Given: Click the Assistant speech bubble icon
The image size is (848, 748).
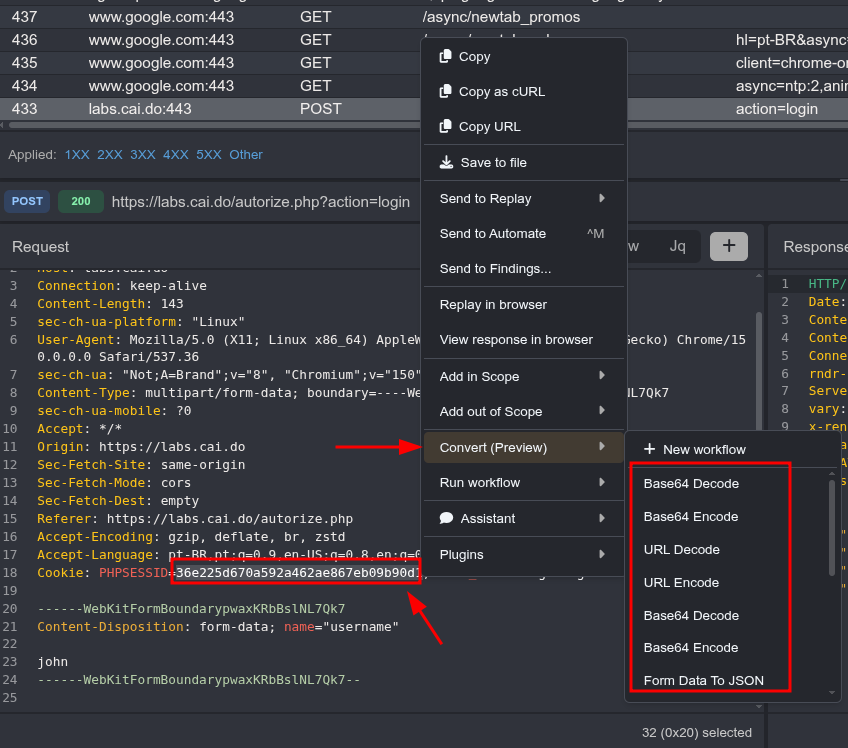Looking at the screenshot, I should tap(446, 518).
